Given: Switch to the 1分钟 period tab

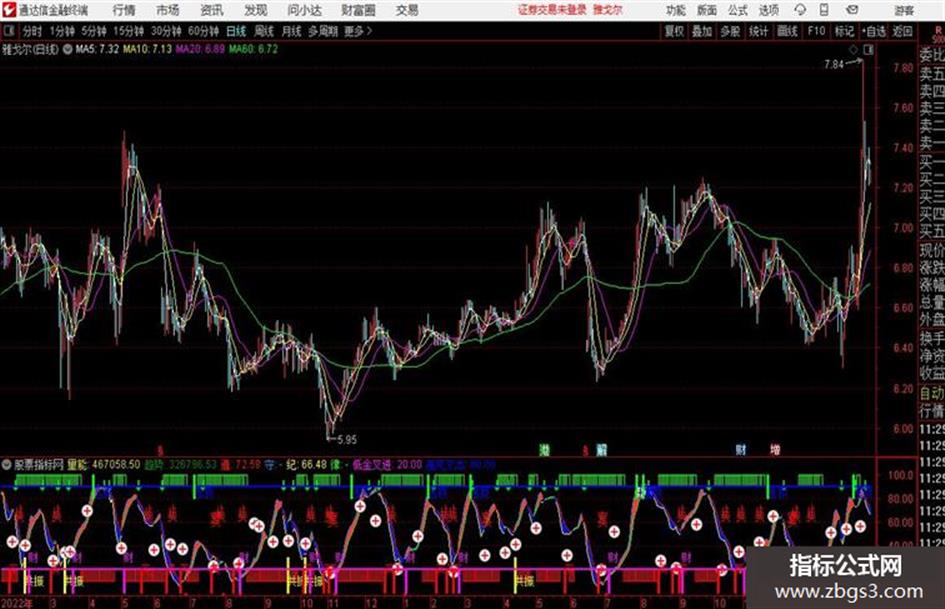Looking at the screenshot, I should pos(62,31).
